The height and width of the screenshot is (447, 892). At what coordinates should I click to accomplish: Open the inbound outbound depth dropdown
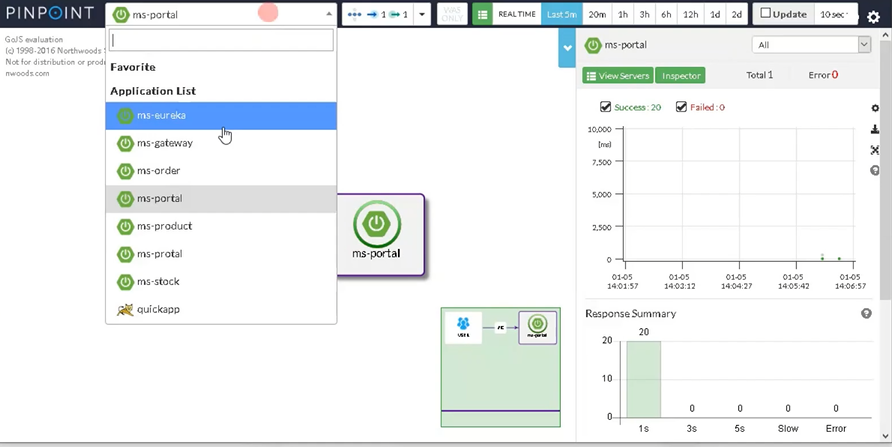coord(422,14)
